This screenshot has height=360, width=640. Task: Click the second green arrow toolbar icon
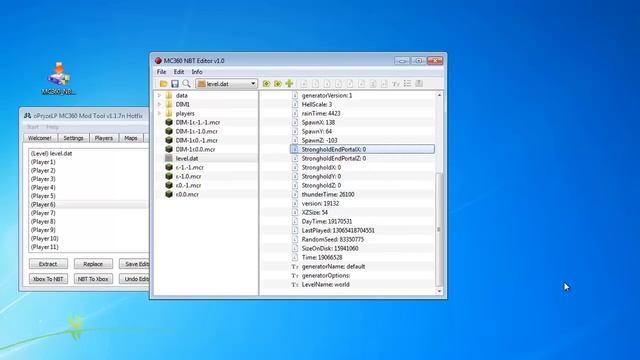coord(278,84)
